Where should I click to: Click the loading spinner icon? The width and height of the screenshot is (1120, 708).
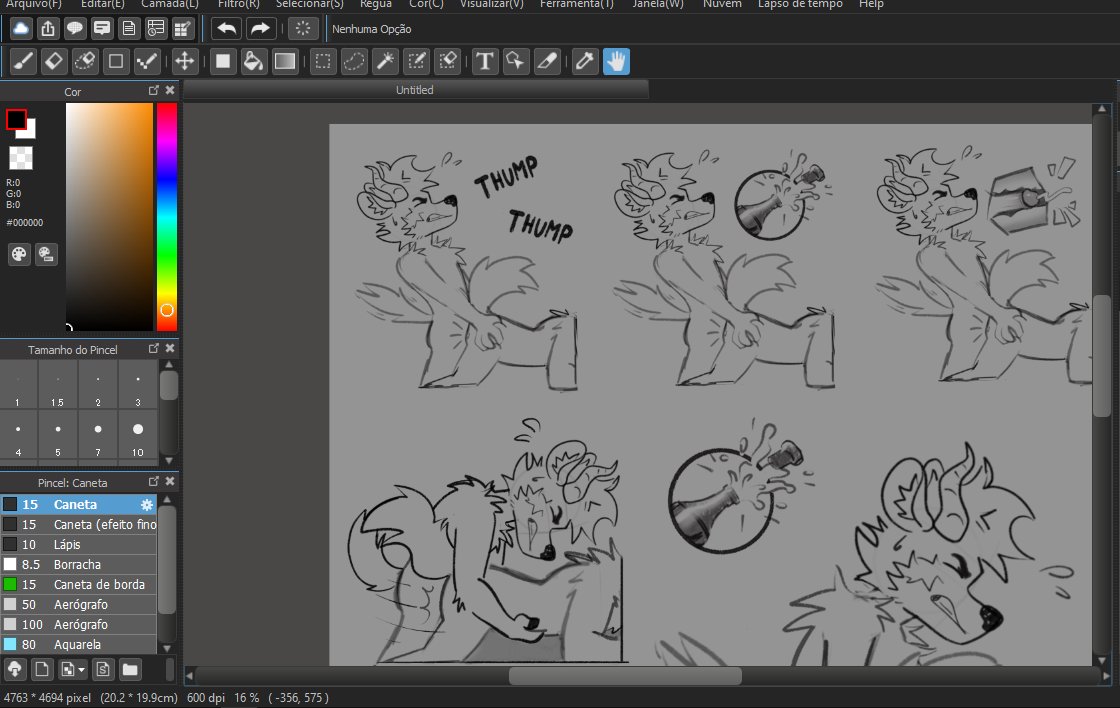(x=303, y=29)
